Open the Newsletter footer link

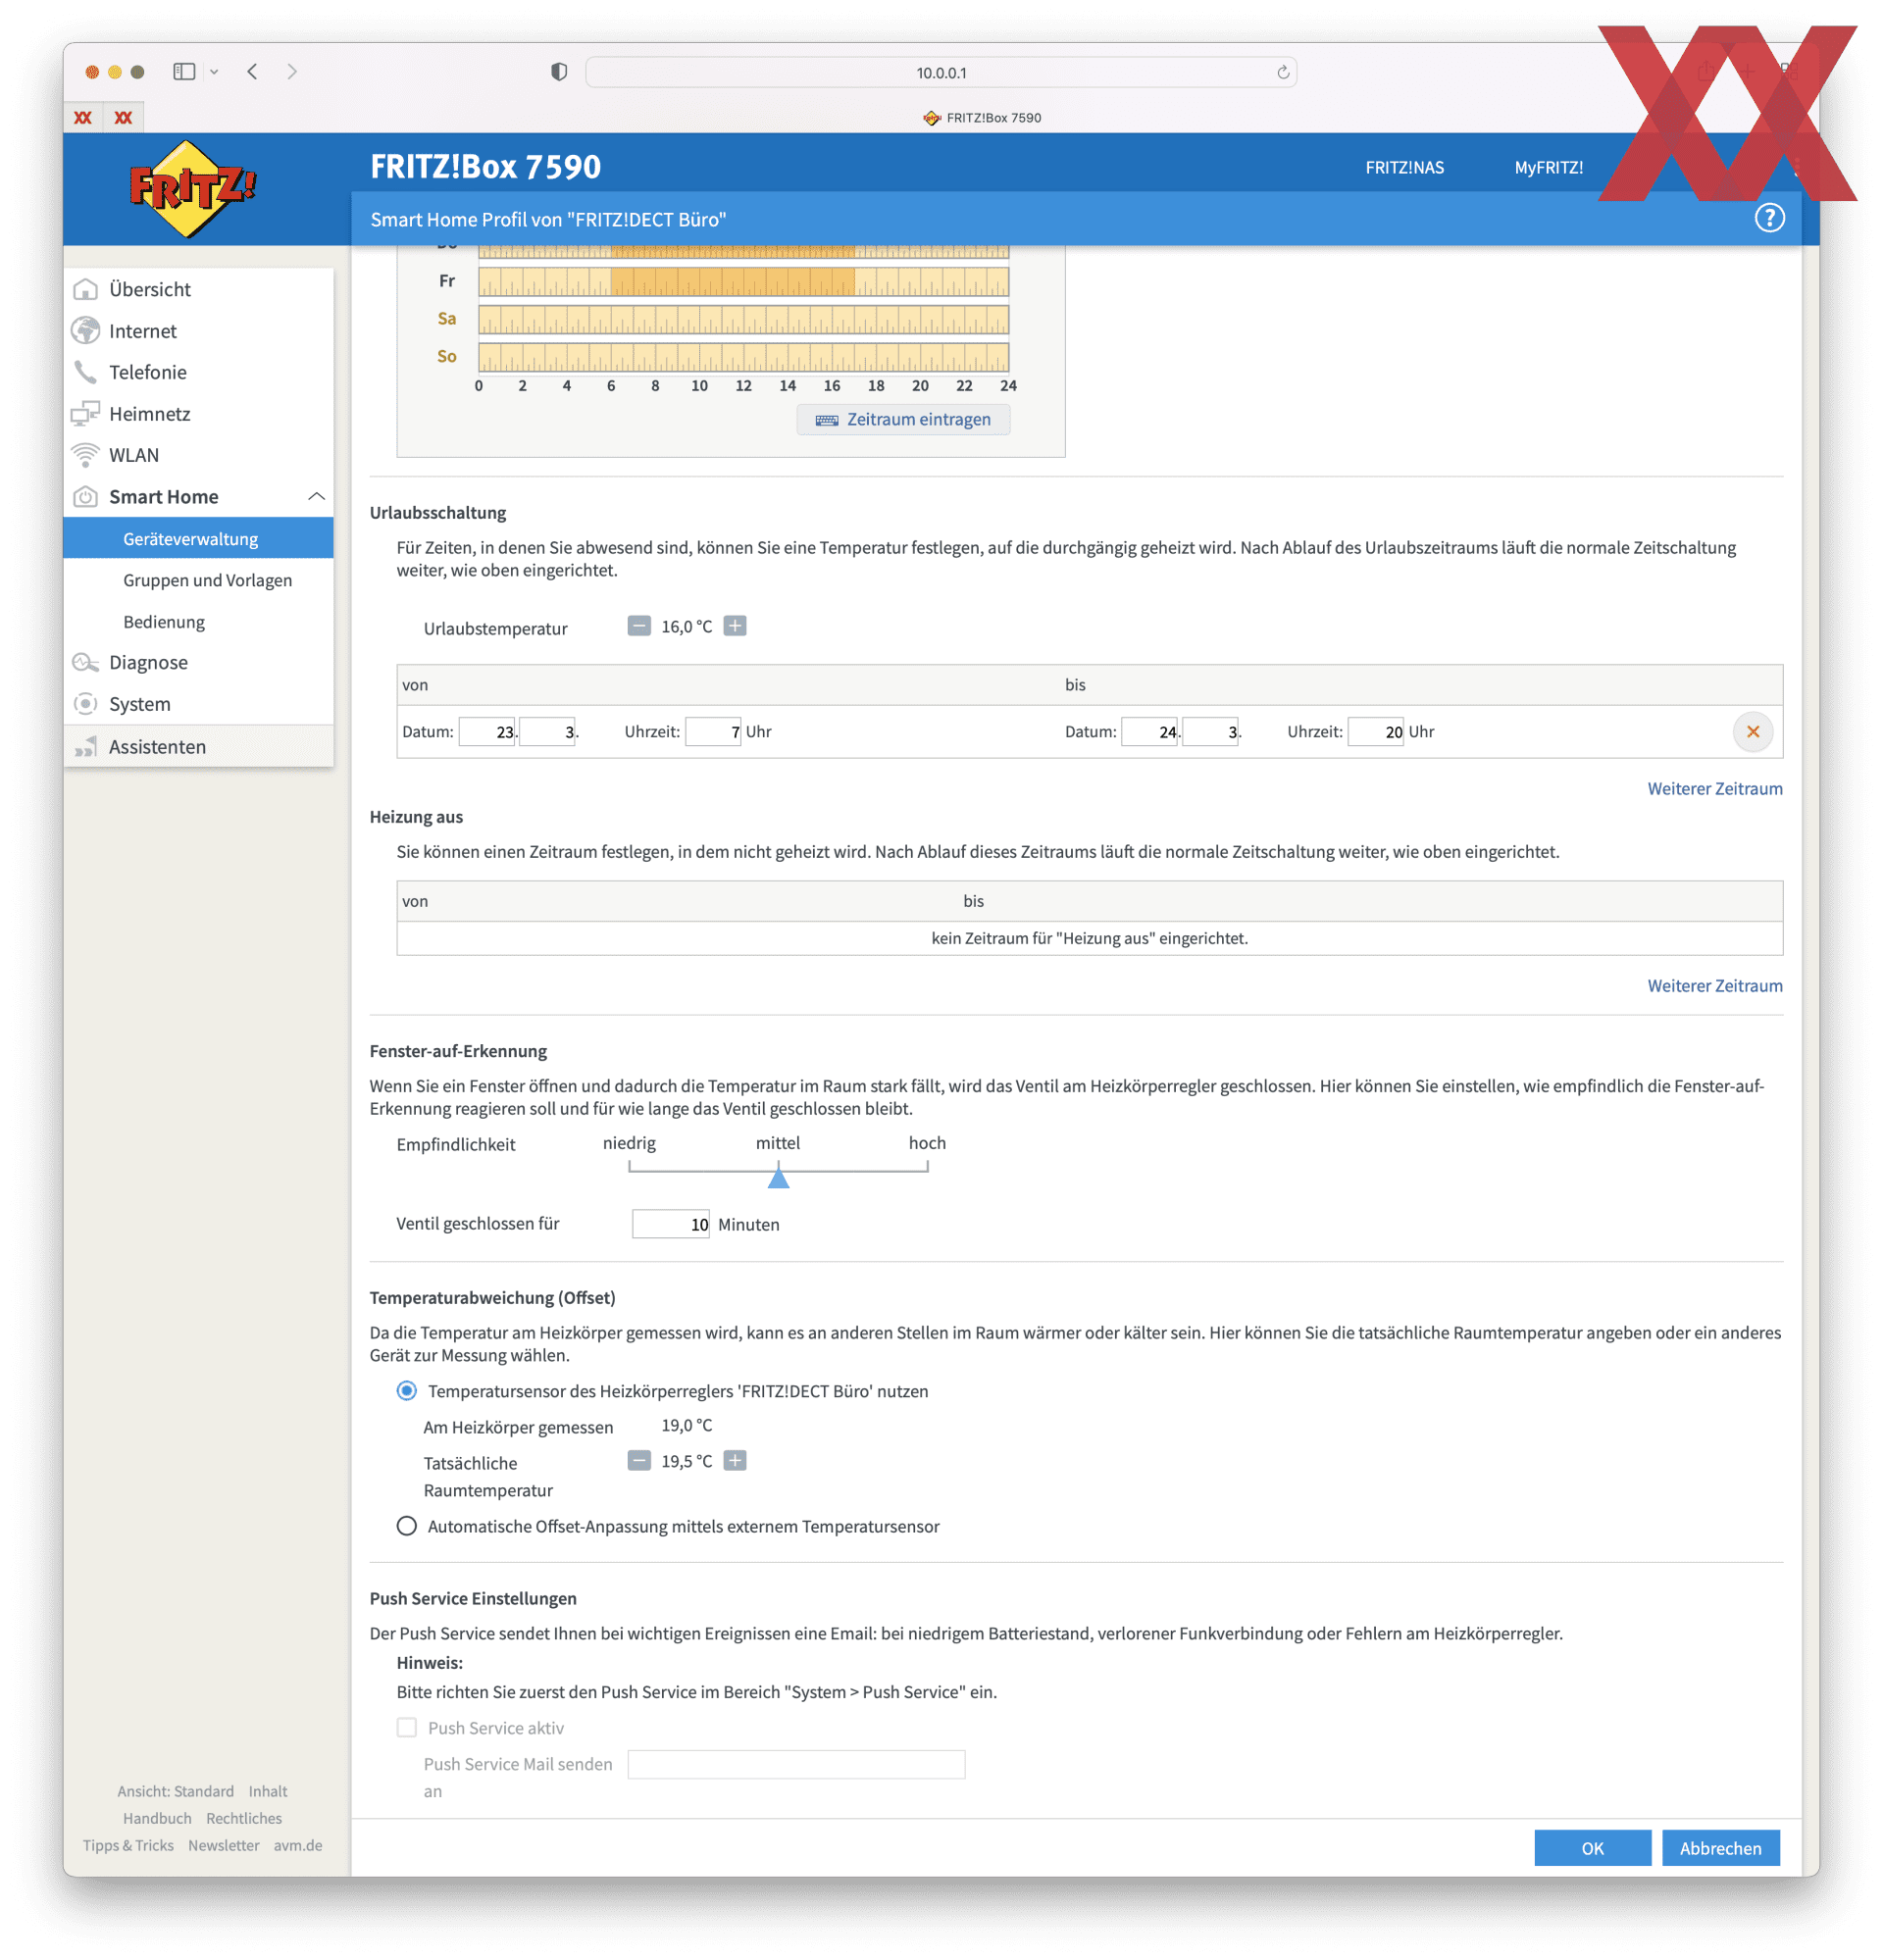(223, 1845)
